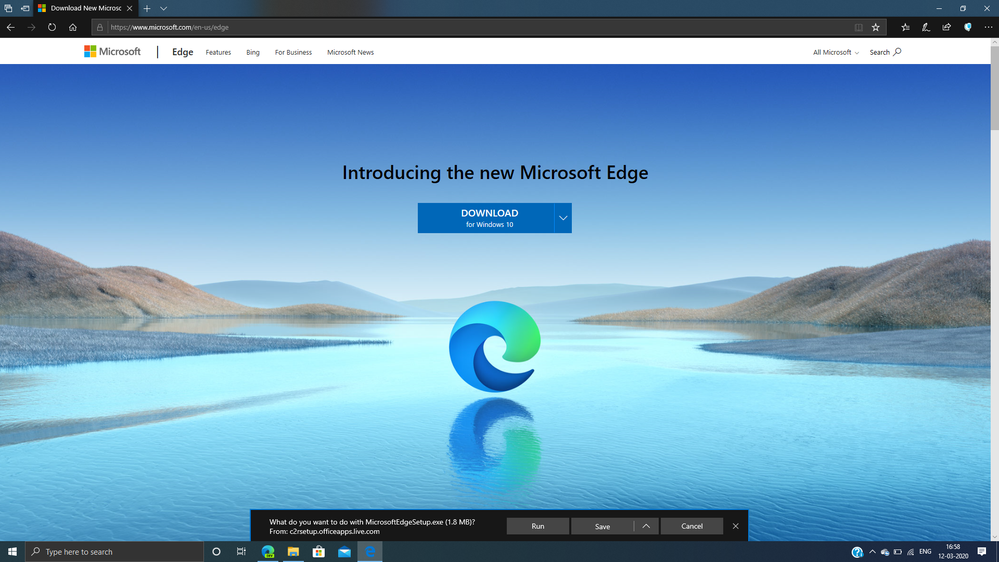Open the Features menu item

click(x=218, y=52)
